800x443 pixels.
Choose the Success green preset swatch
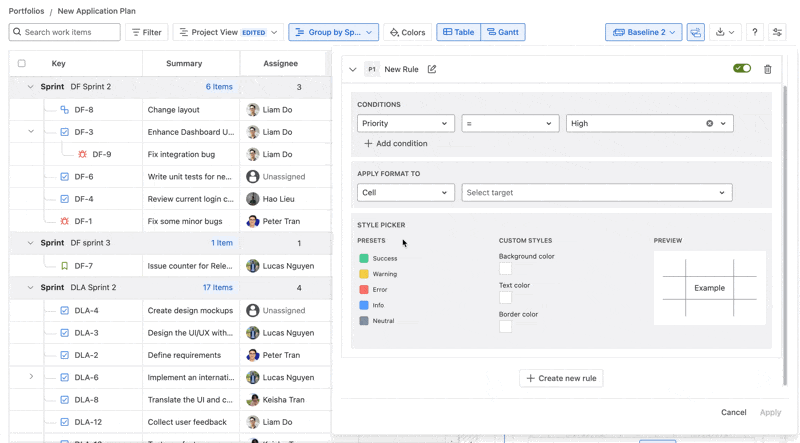click(x=364, y=258)
